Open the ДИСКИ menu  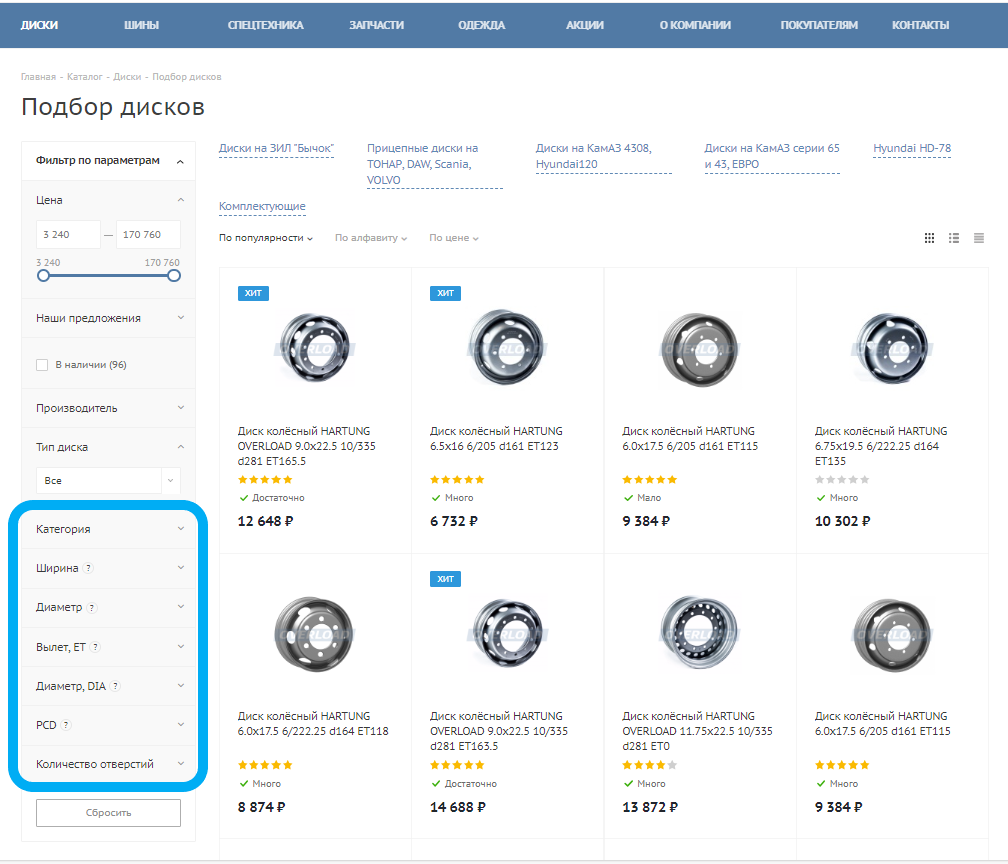pos(39,25)
